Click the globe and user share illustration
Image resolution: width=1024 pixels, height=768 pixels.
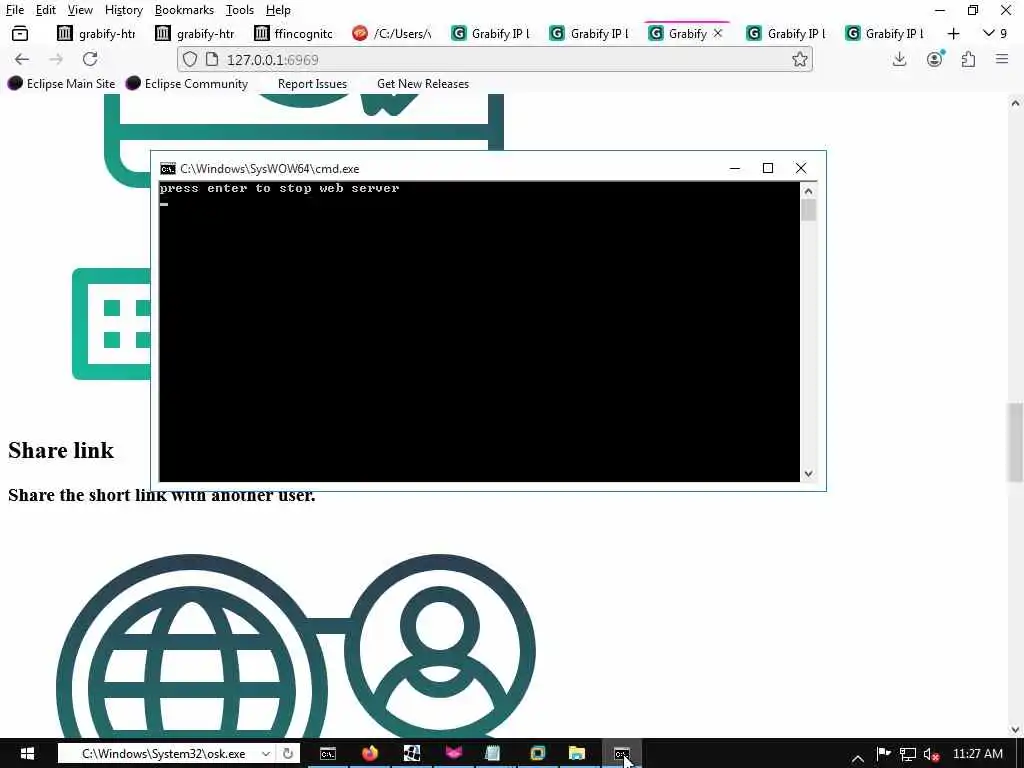click(296, 647)
